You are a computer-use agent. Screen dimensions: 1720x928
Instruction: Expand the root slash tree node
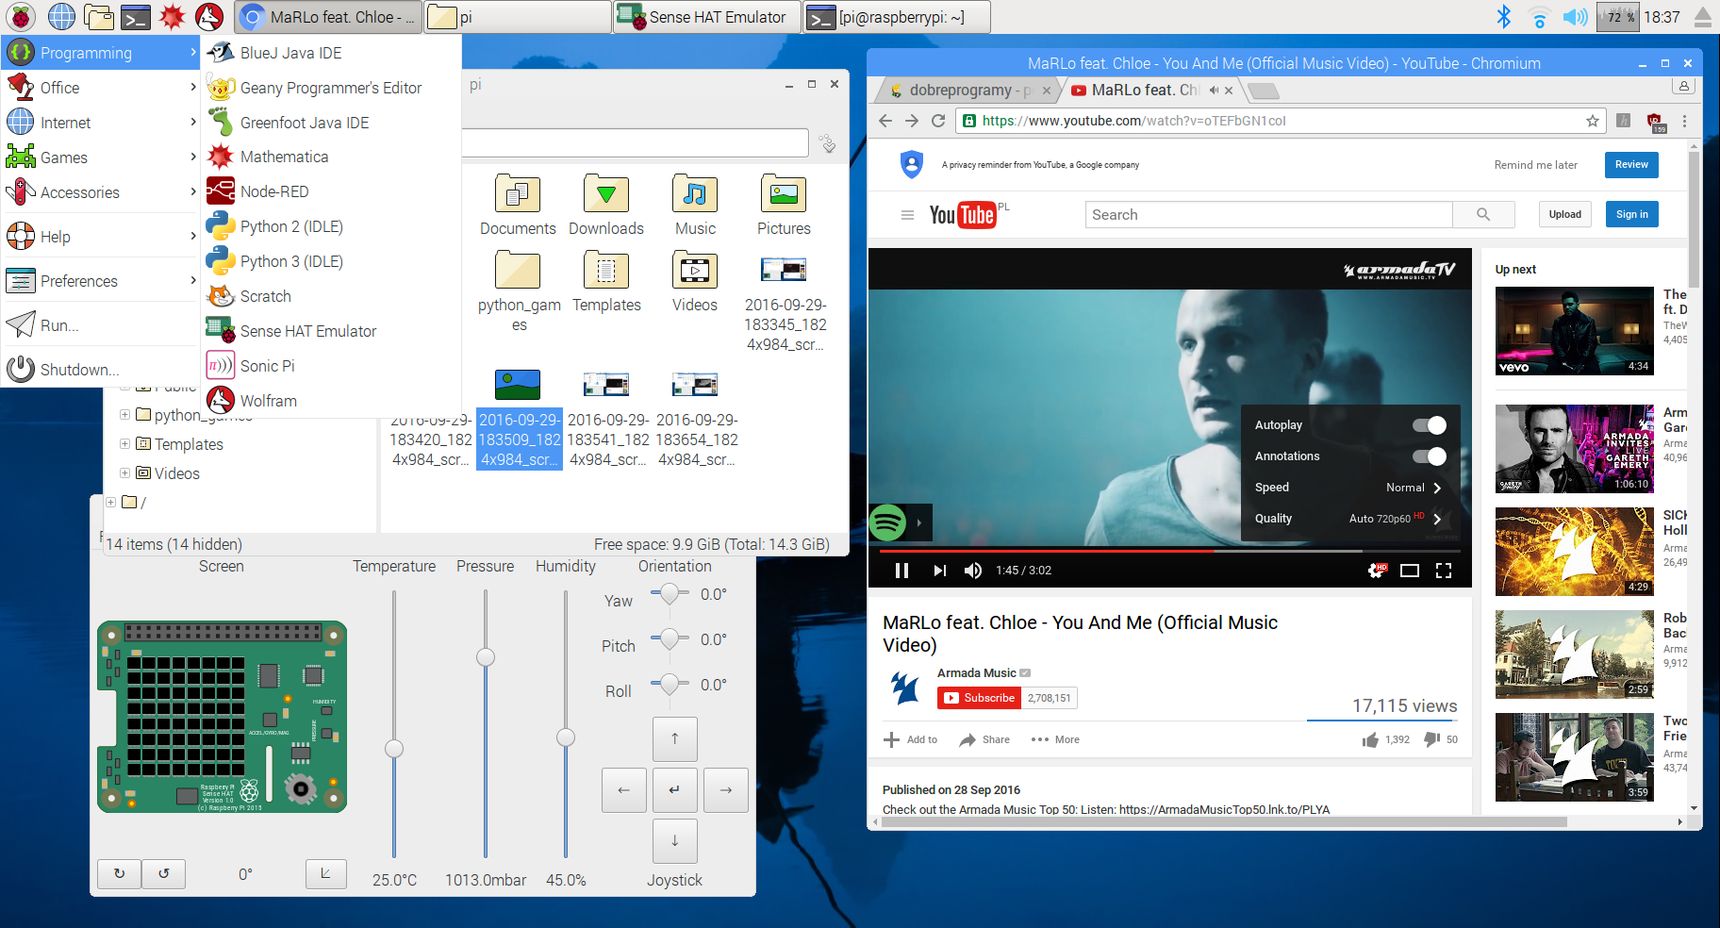coord(110,502)
